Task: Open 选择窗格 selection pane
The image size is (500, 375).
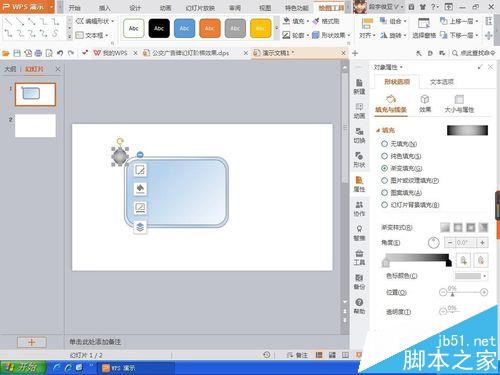Action: coord(424,28)
